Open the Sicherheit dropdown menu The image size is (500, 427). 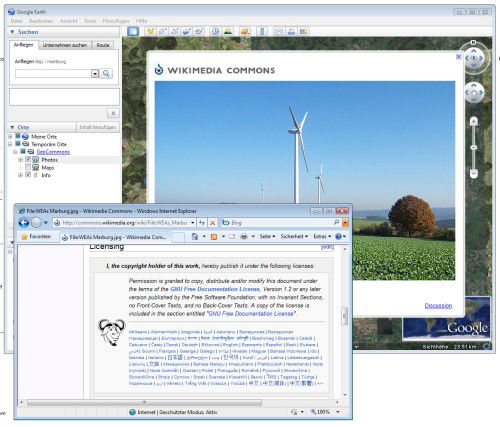294,236
